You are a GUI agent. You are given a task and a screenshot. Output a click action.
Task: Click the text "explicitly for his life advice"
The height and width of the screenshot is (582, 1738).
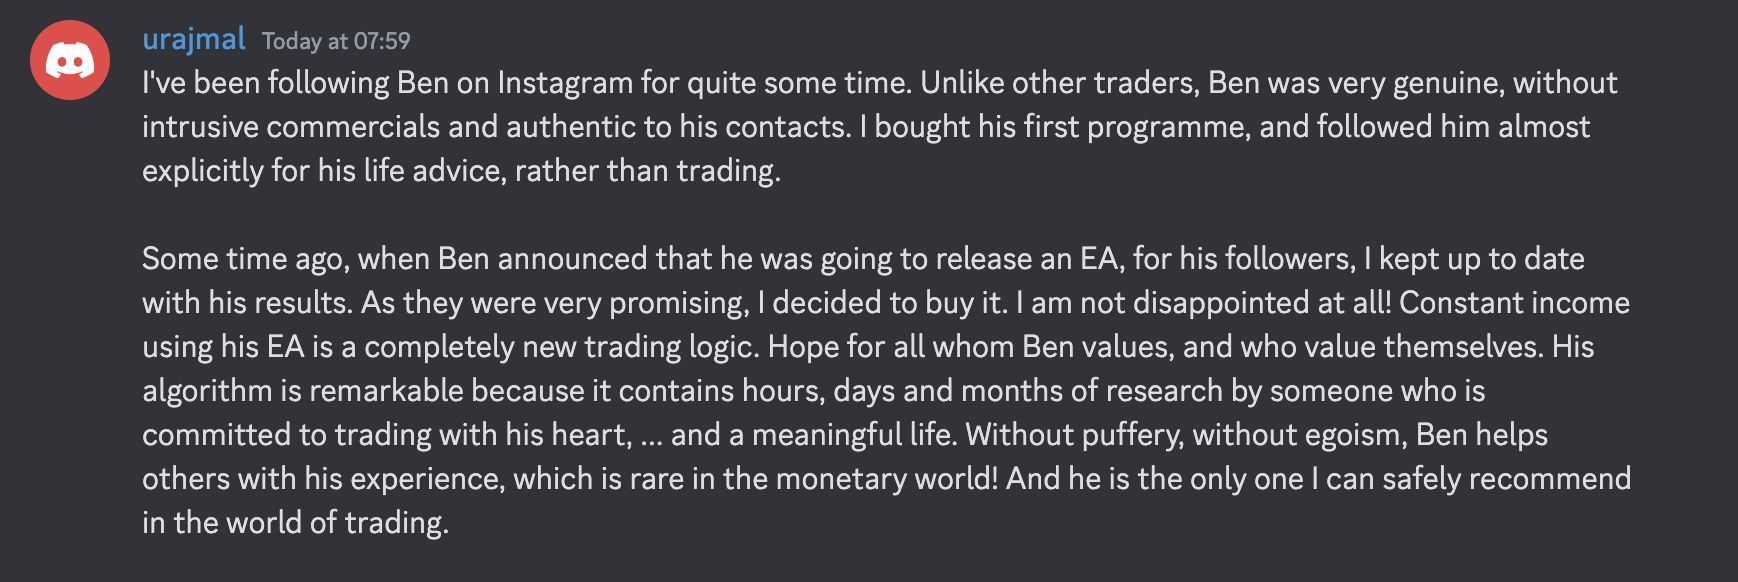[x=323, y=171]
